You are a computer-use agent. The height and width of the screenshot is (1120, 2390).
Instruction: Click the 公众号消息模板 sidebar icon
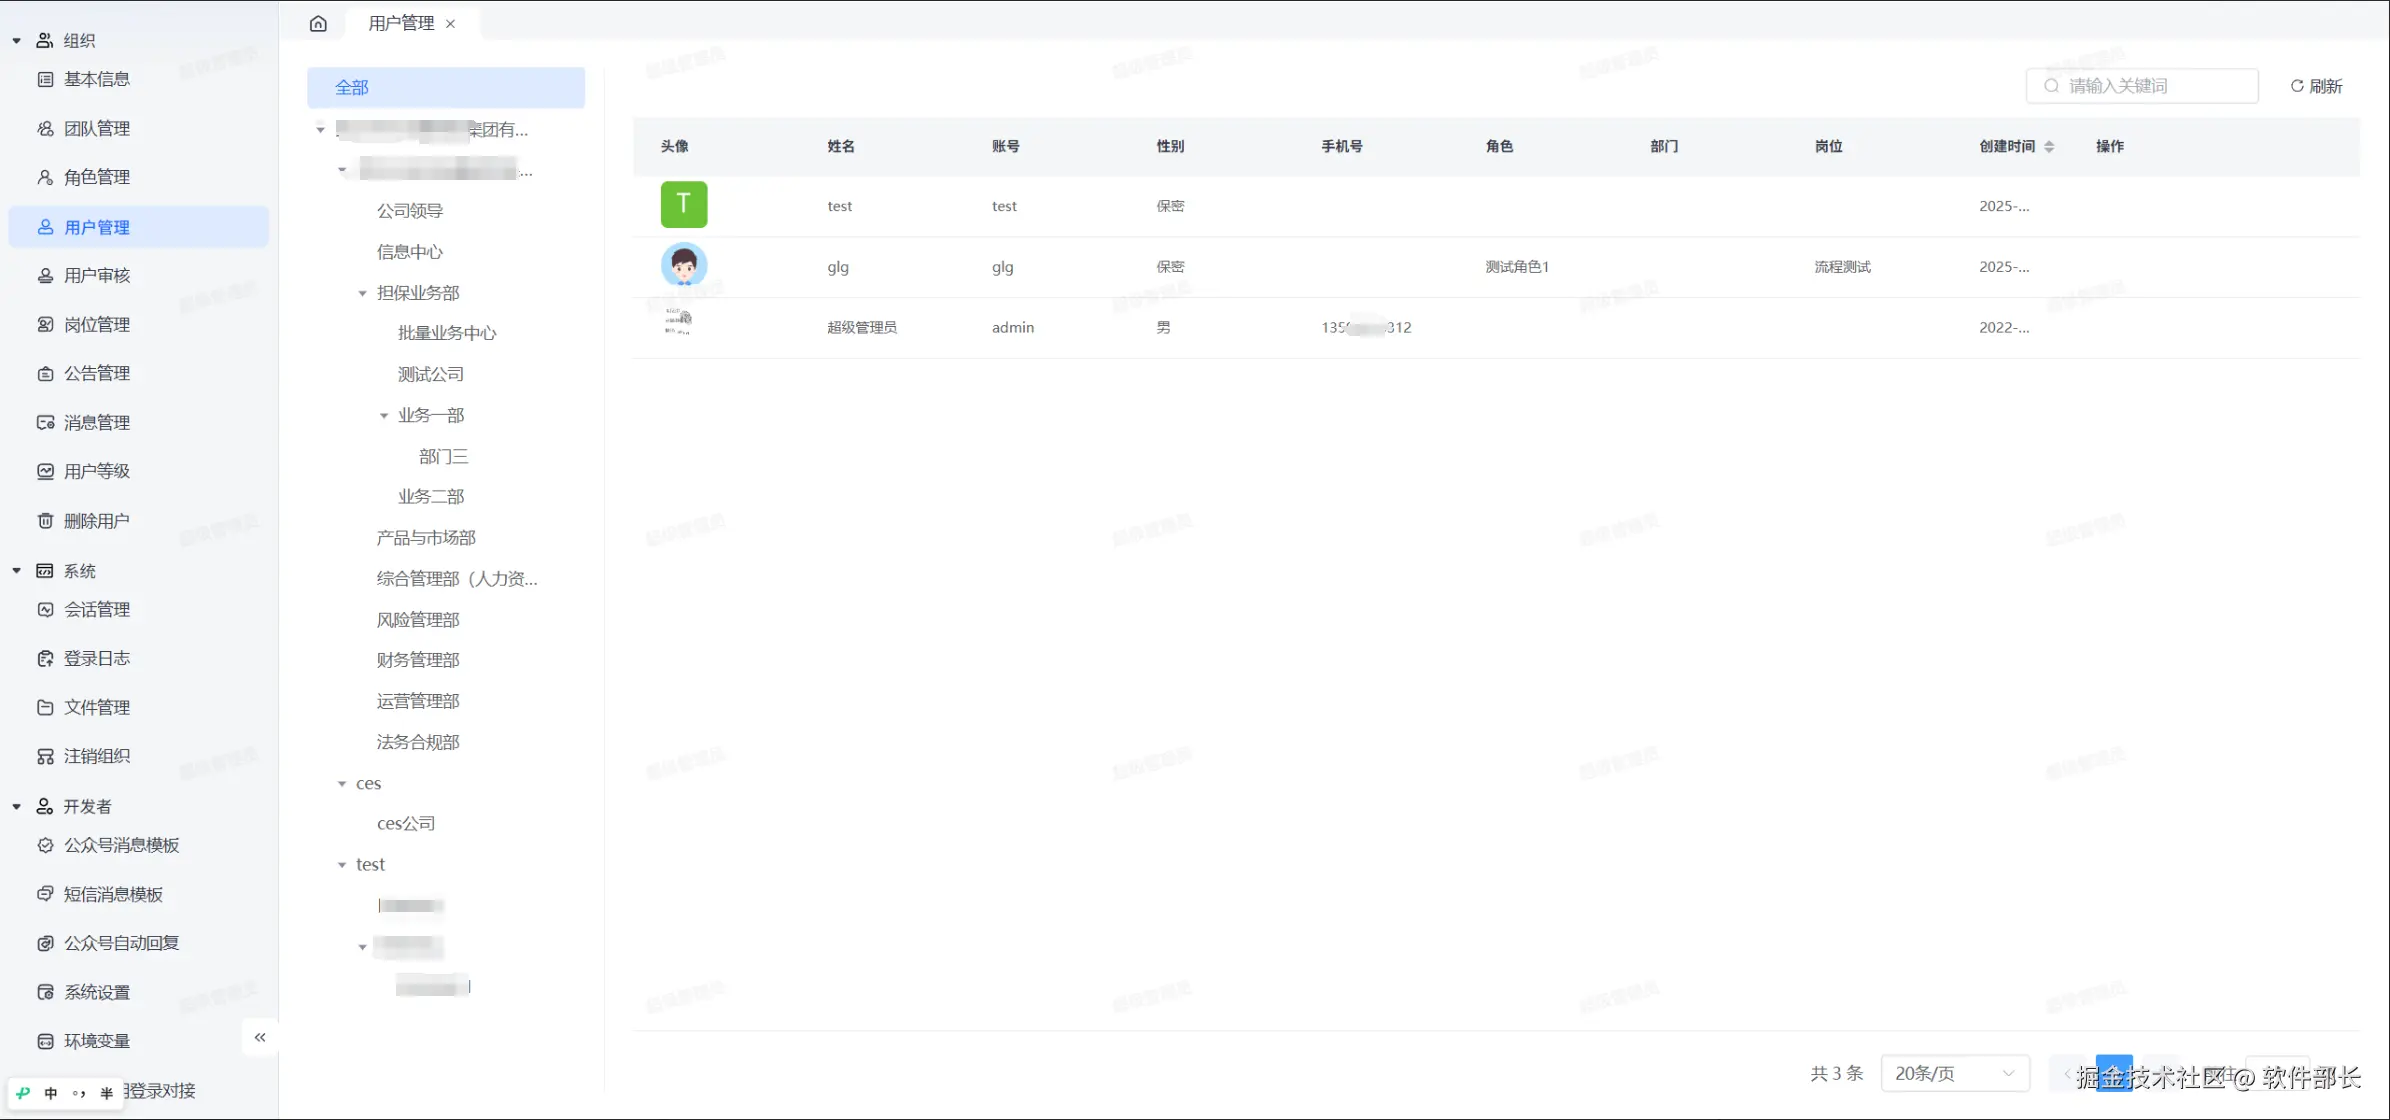[x=45, y=845]
